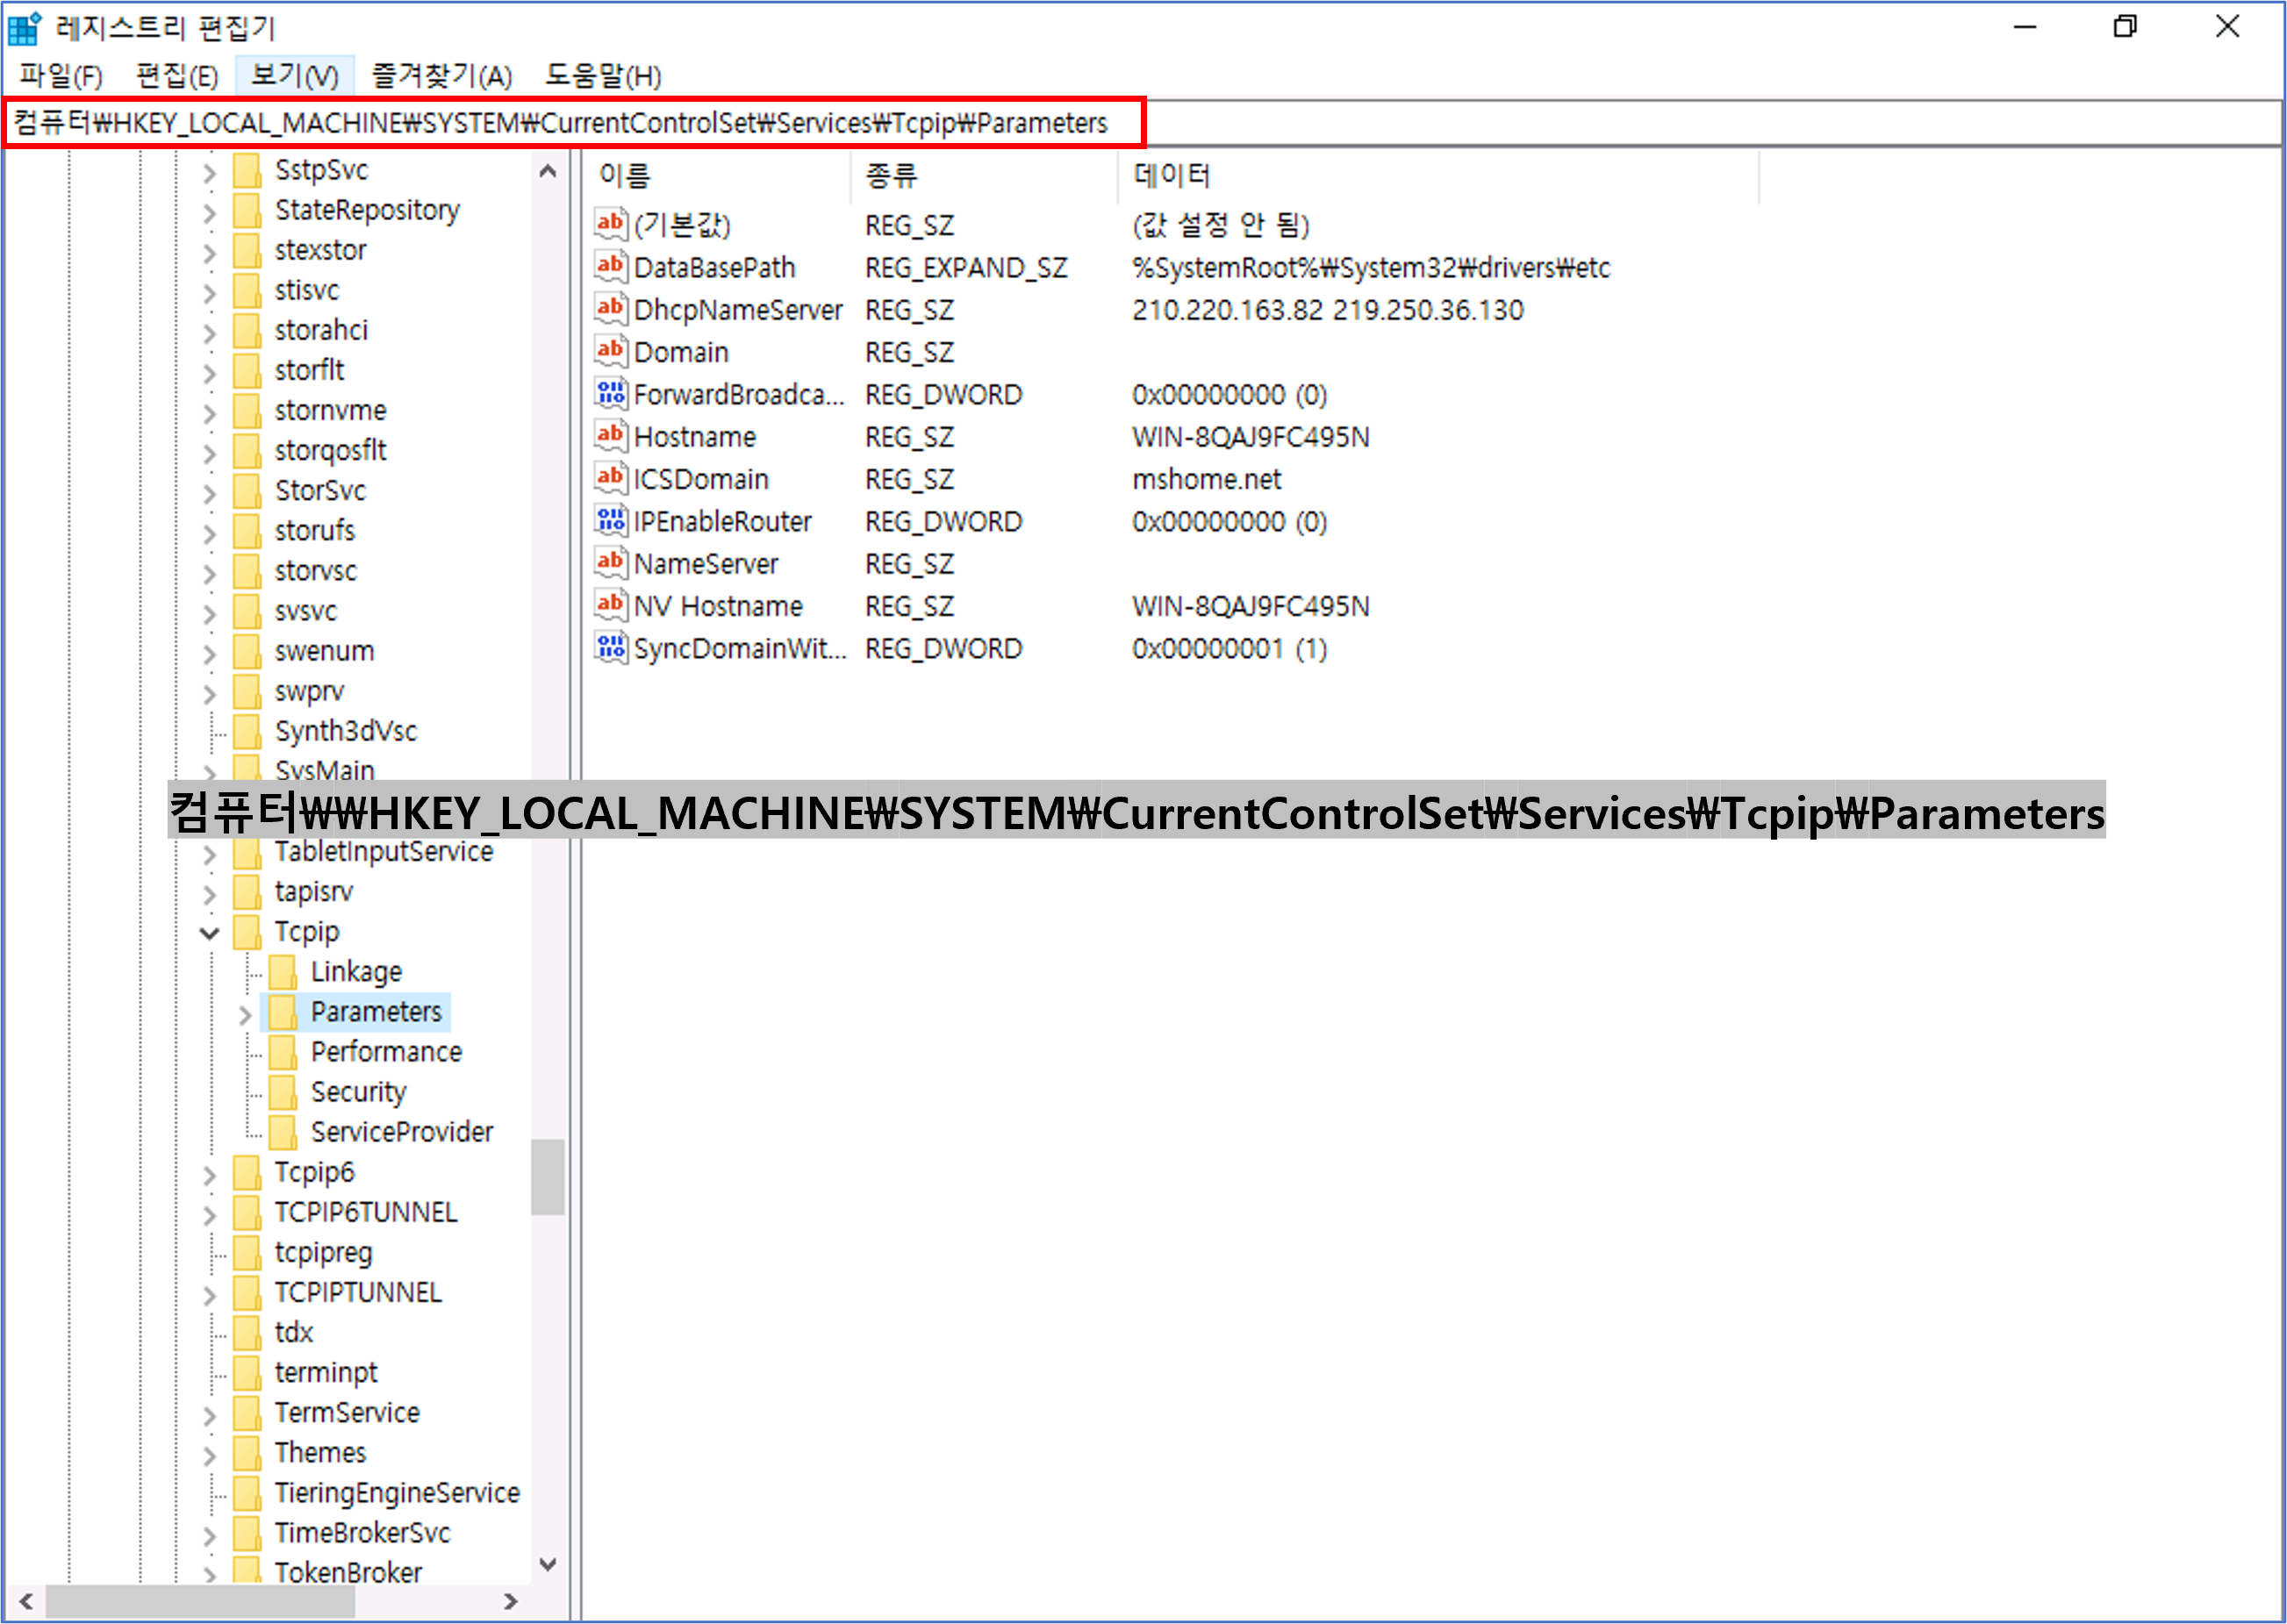
Task: Click the DataBasePath string value icon
Action: [610, 267]
